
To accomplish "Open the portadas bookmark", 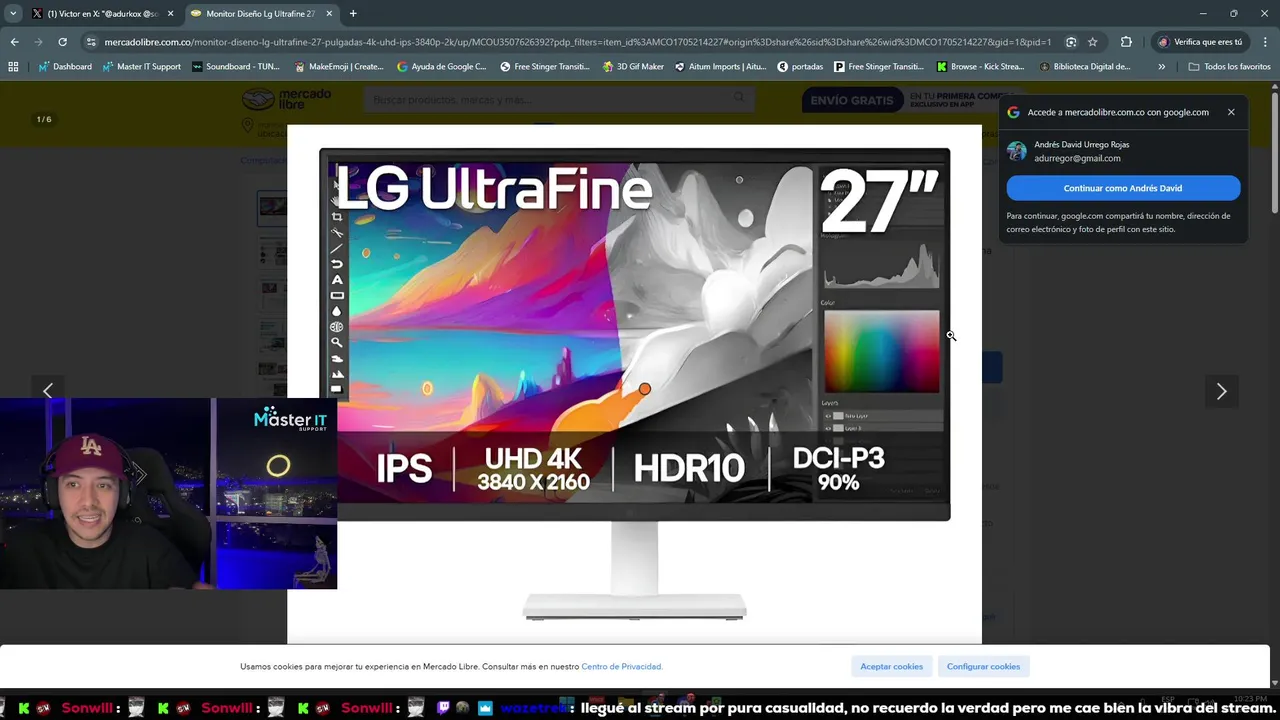I will point(800,67).
